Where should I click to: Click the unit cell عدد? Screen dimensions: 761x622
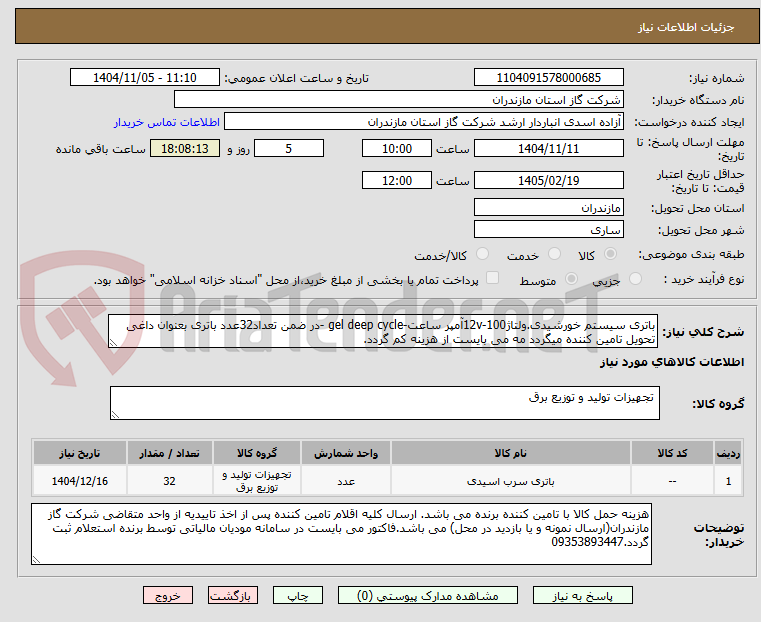click(346, 481)
